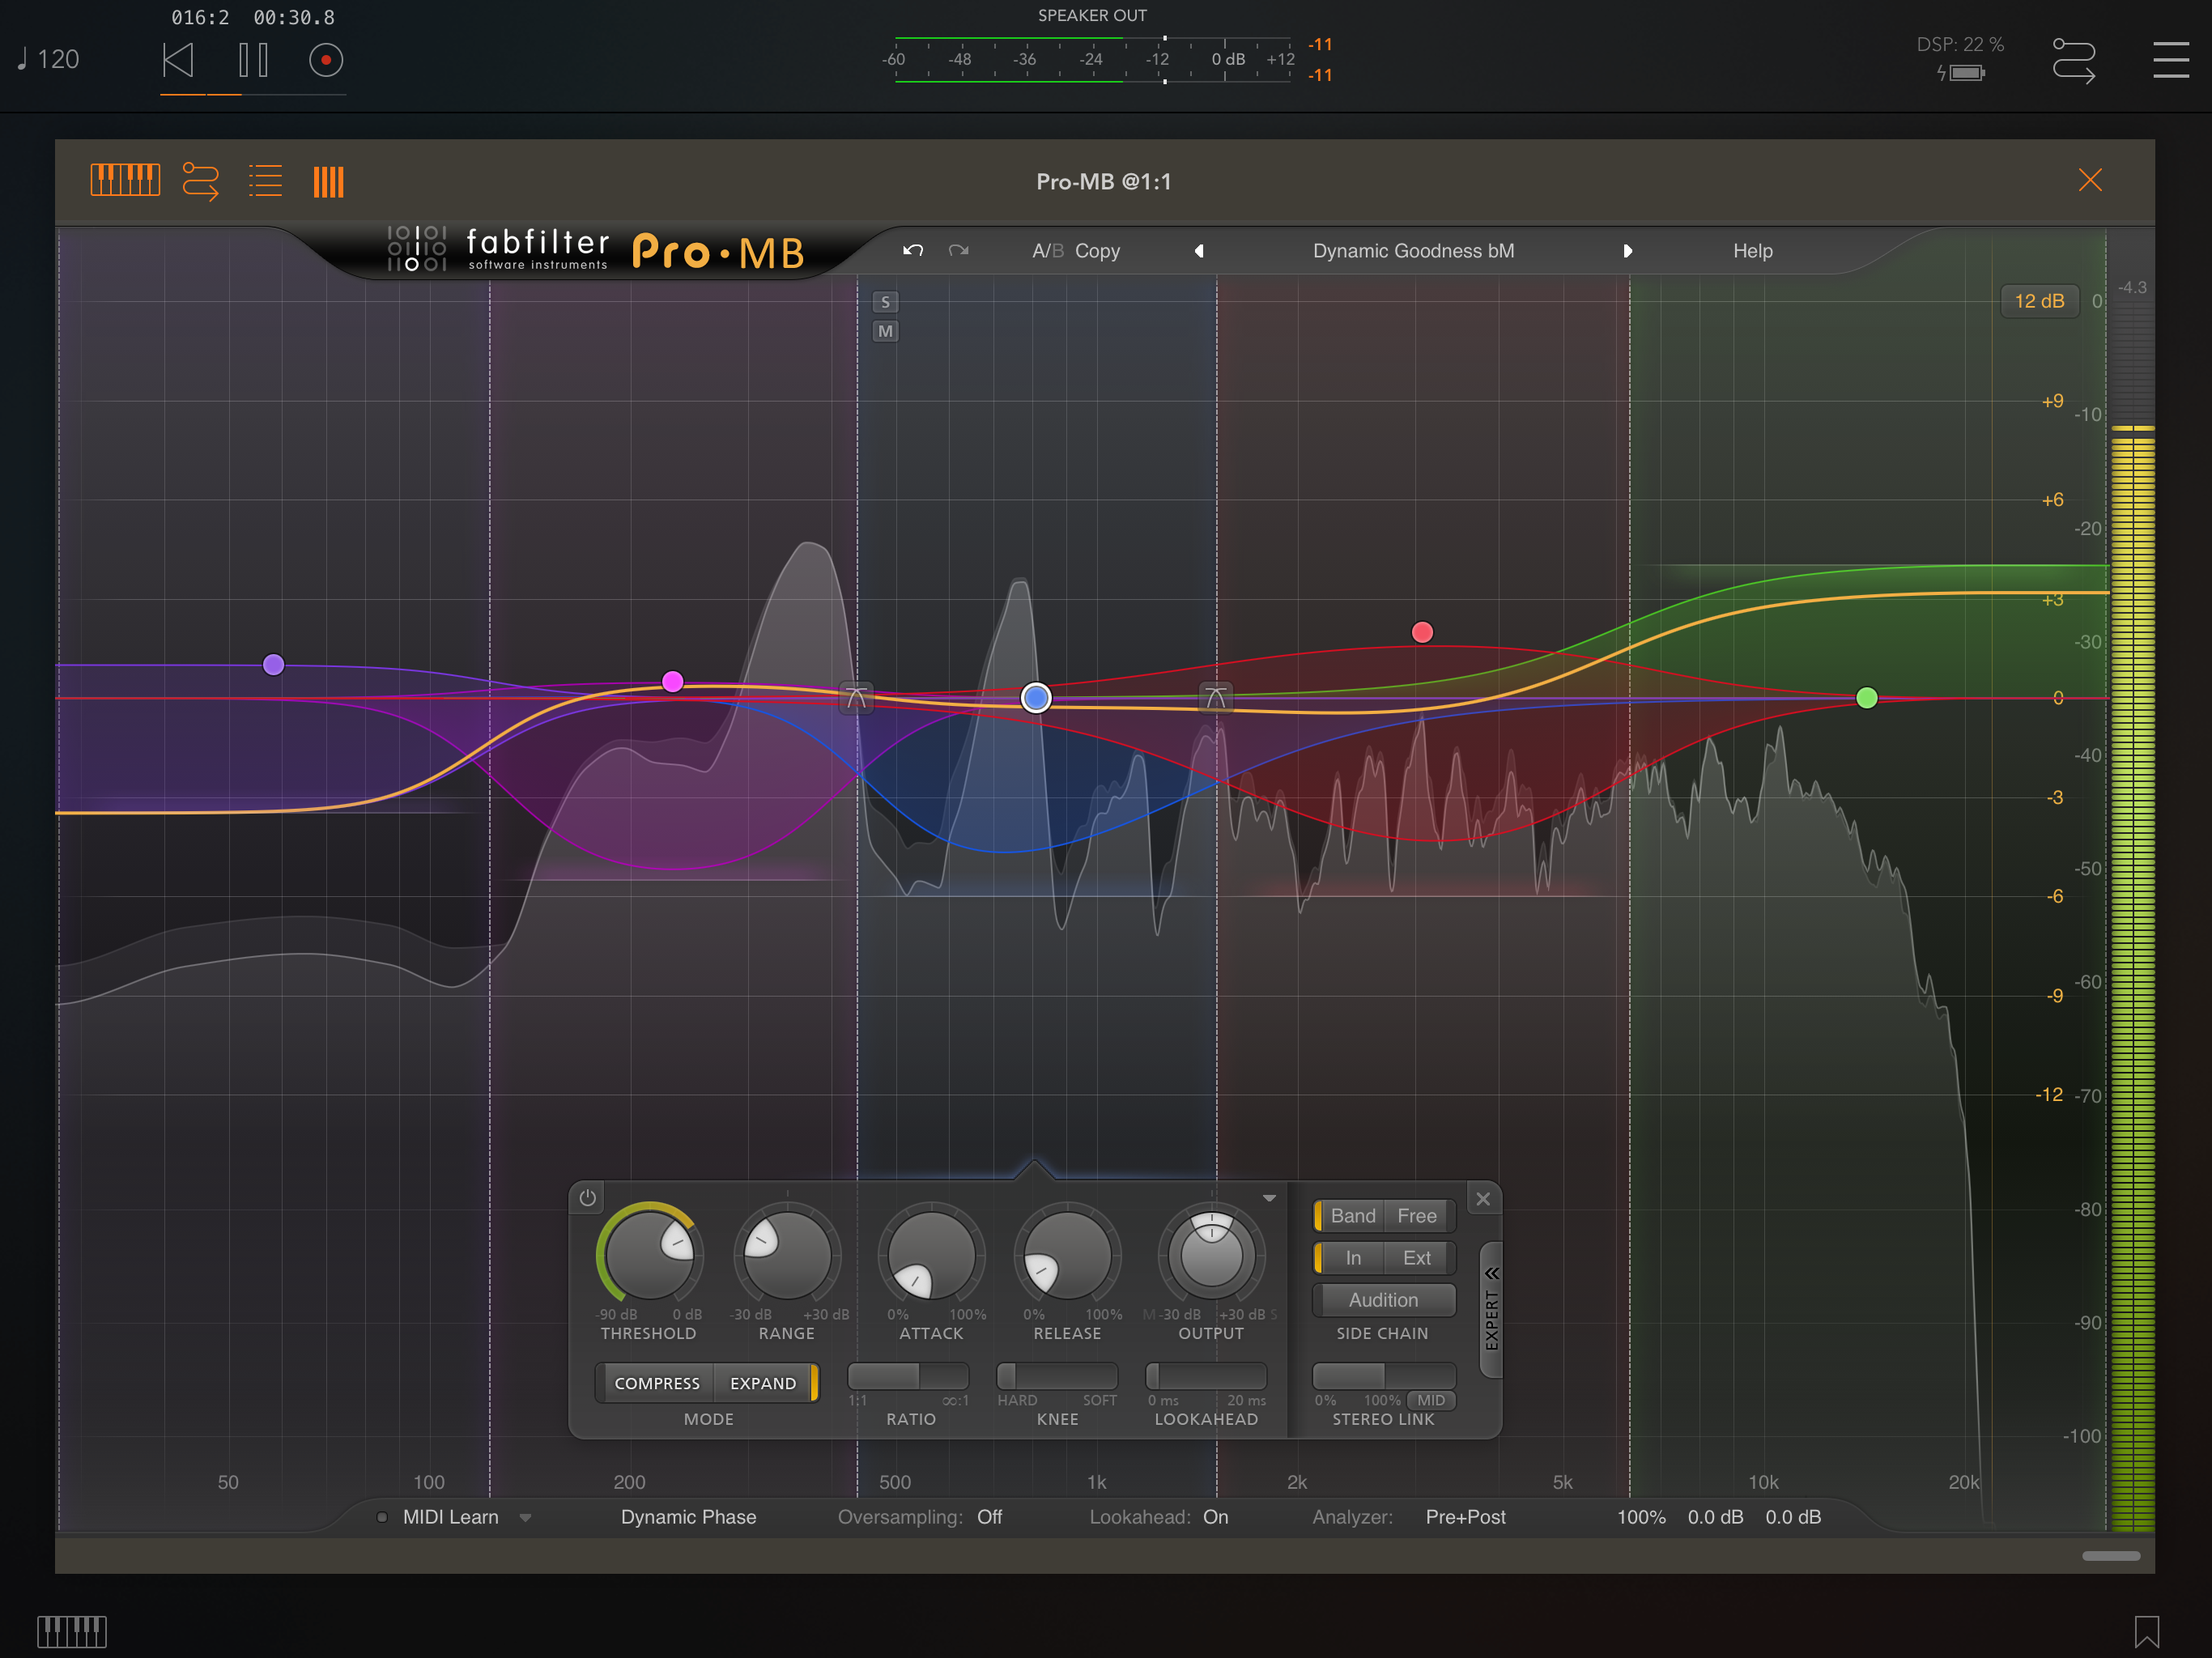
Task: Select the red band handle
Action: [x=1422, y=632]
